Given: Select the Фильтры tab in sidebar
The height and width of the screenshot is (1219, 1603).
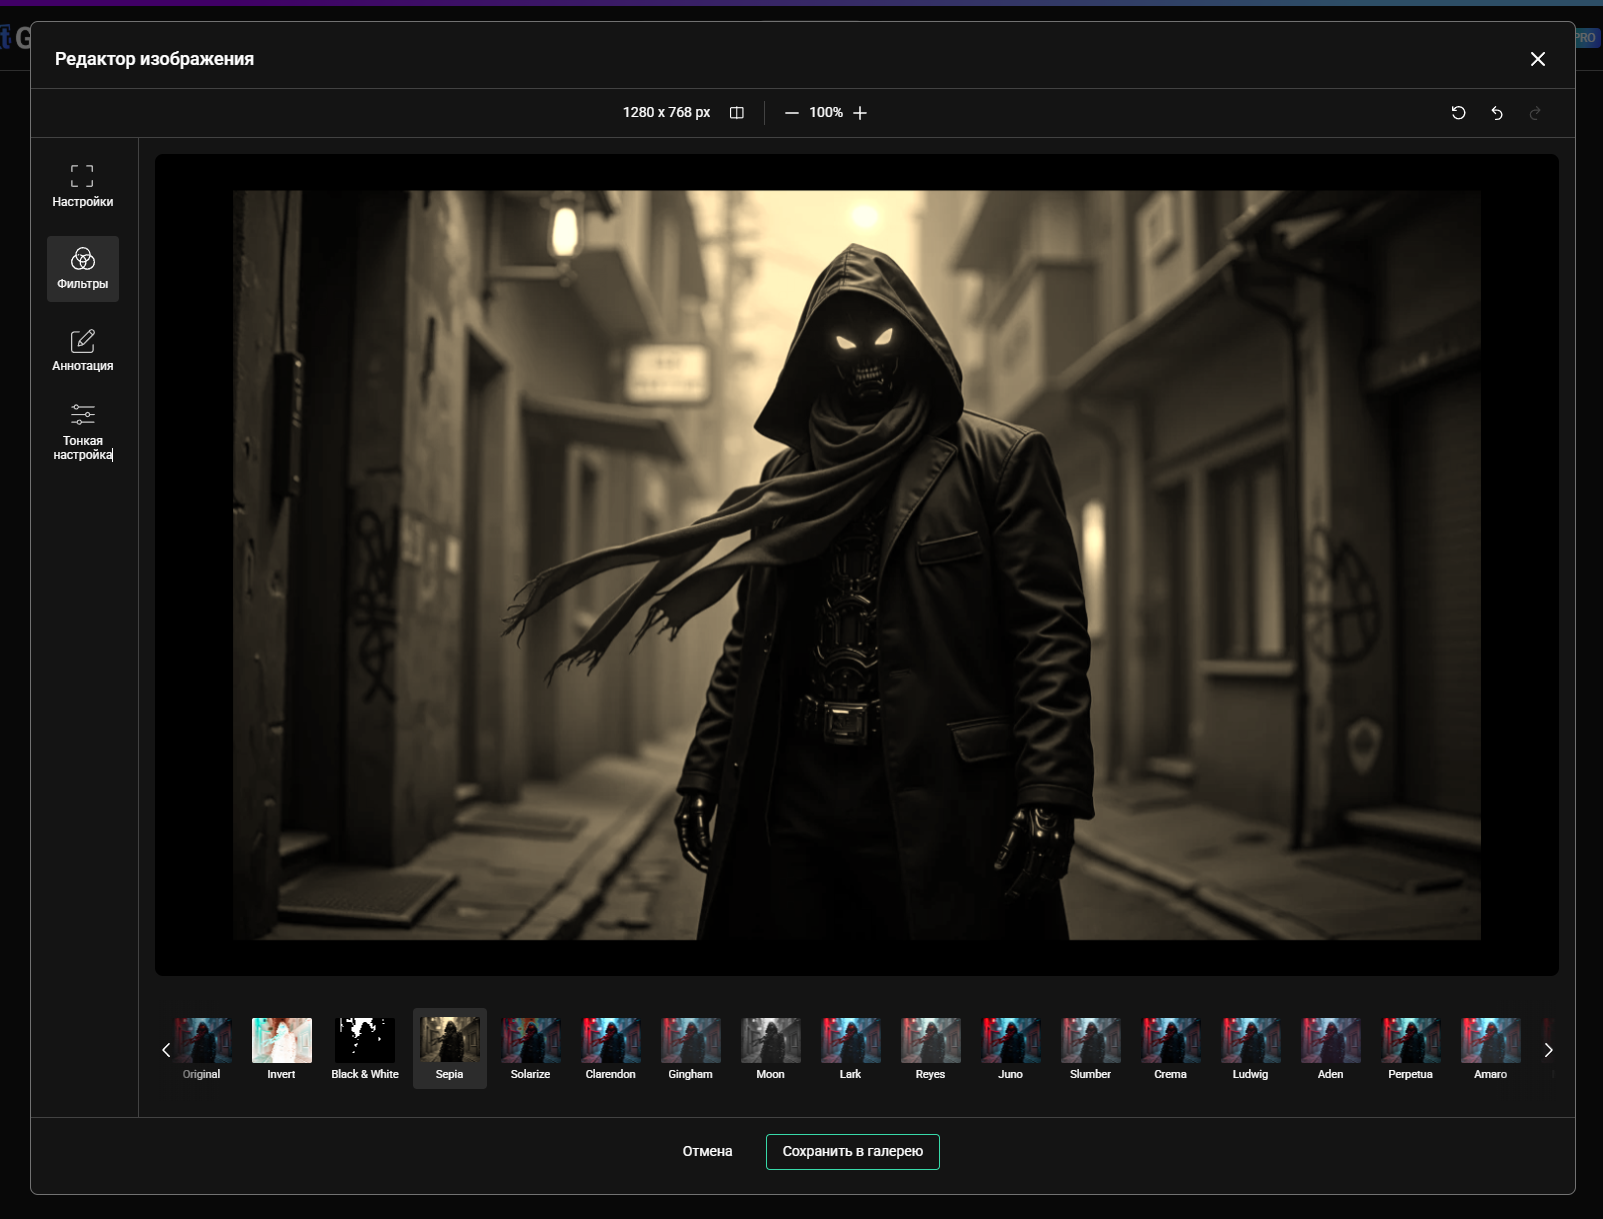Looking at the screenshot, I should [82, 269].
